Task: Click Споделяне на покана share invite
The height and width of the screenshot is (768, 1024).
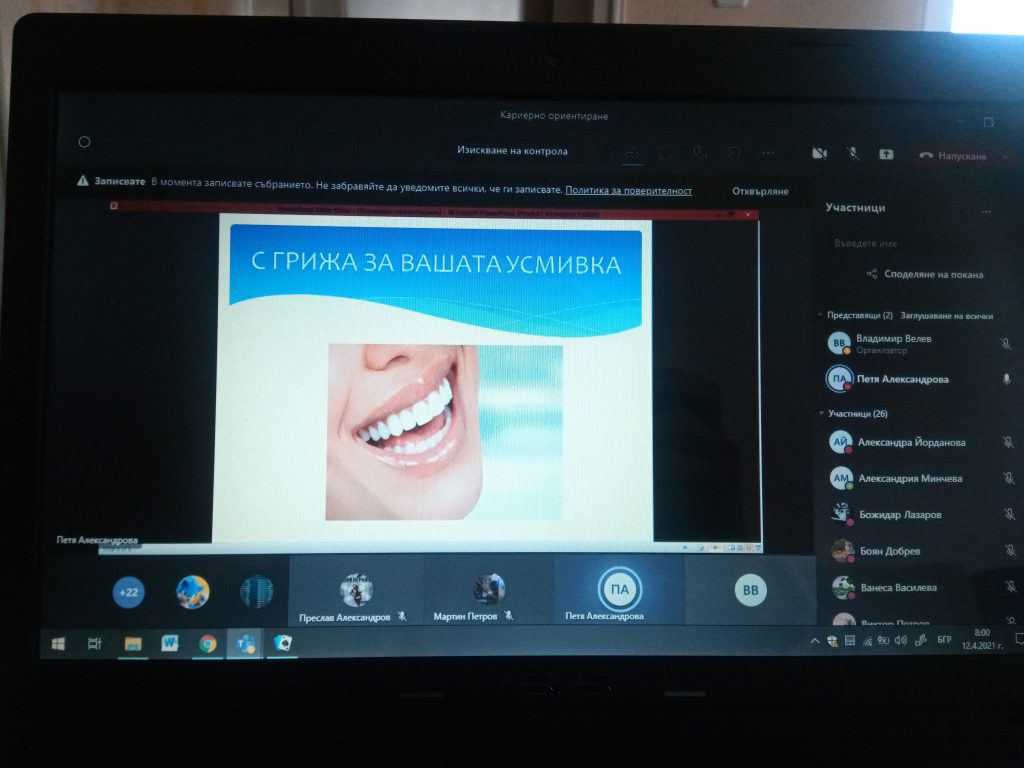Action: pos(925,274)
